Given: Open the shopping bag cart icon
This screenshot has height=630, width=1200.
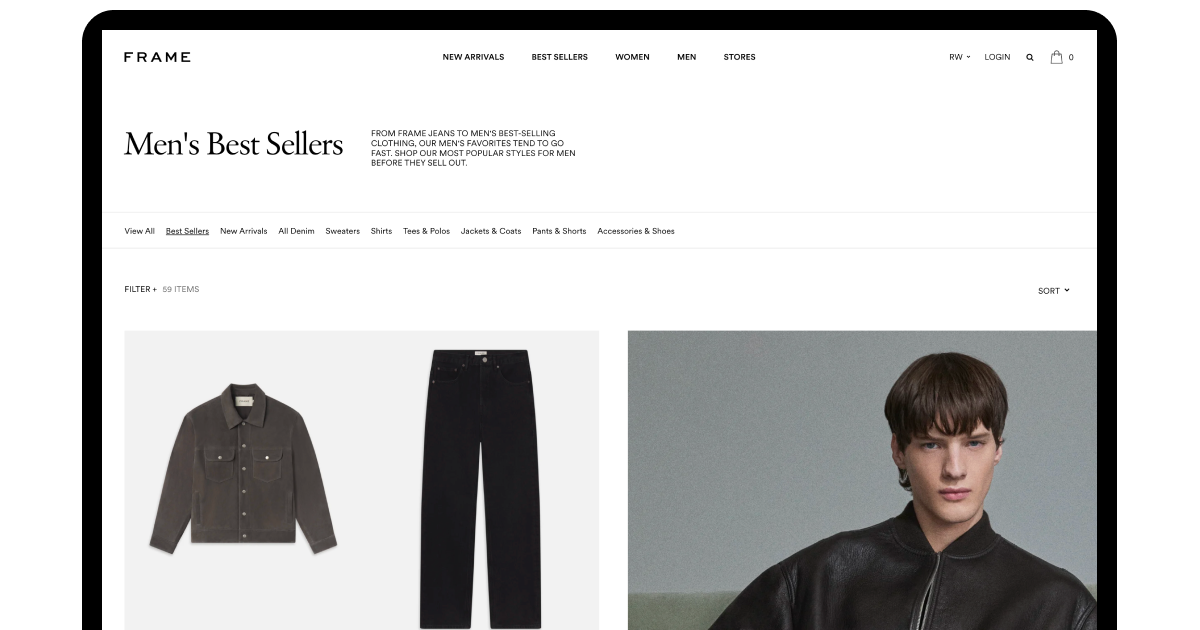Looking at the screenshot, I should (1056, 57).
